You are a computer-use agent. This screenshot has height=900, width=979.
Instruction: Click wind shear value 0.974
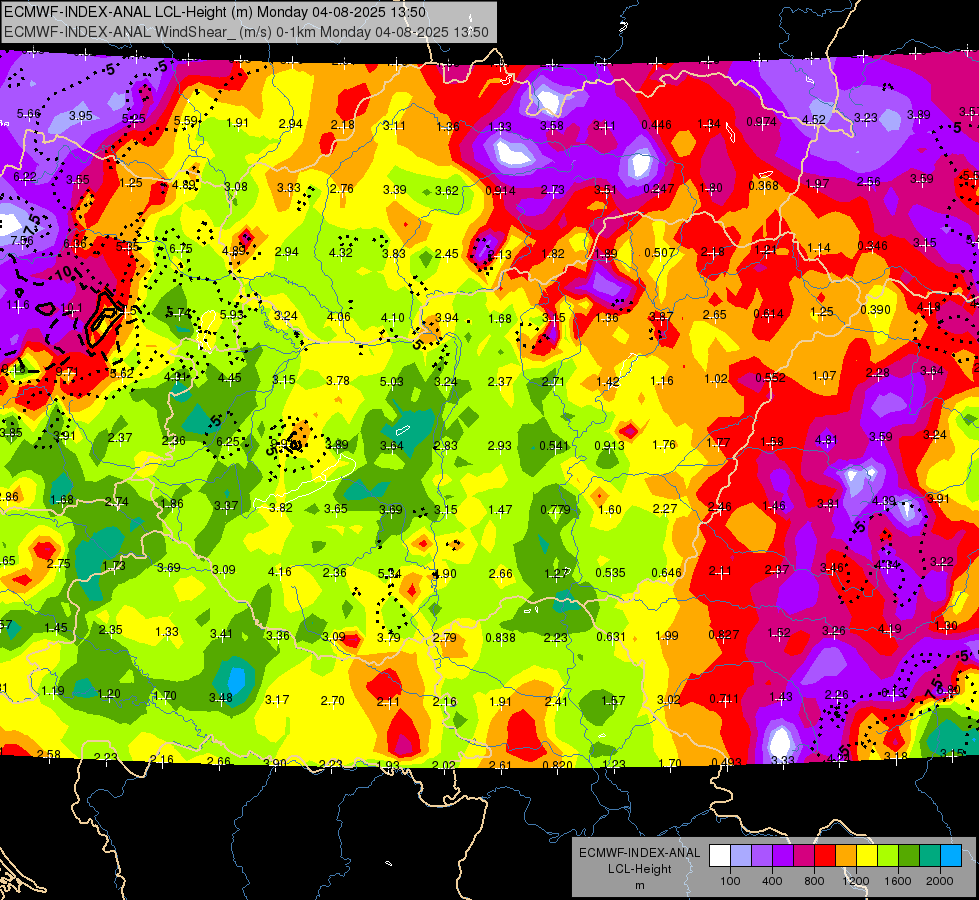761,122
